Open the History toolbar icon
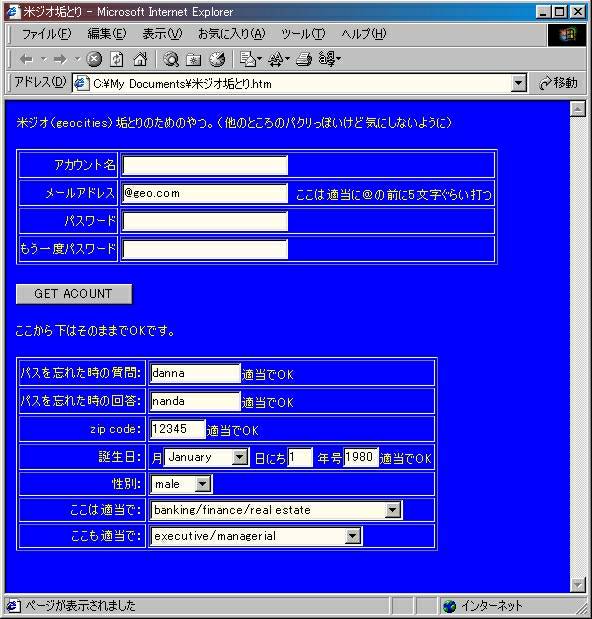Image resolution: width=592 pixels, height=619 pixels. [217, 59]
